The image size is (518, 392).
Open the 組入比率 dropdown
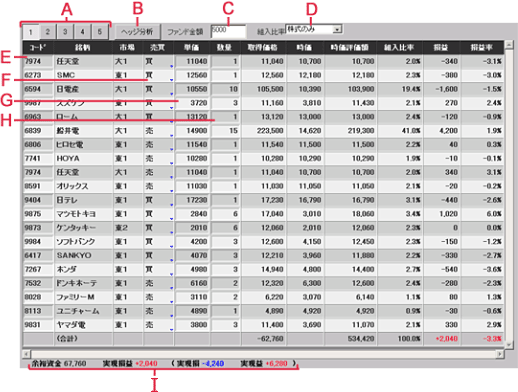[338, 29]
